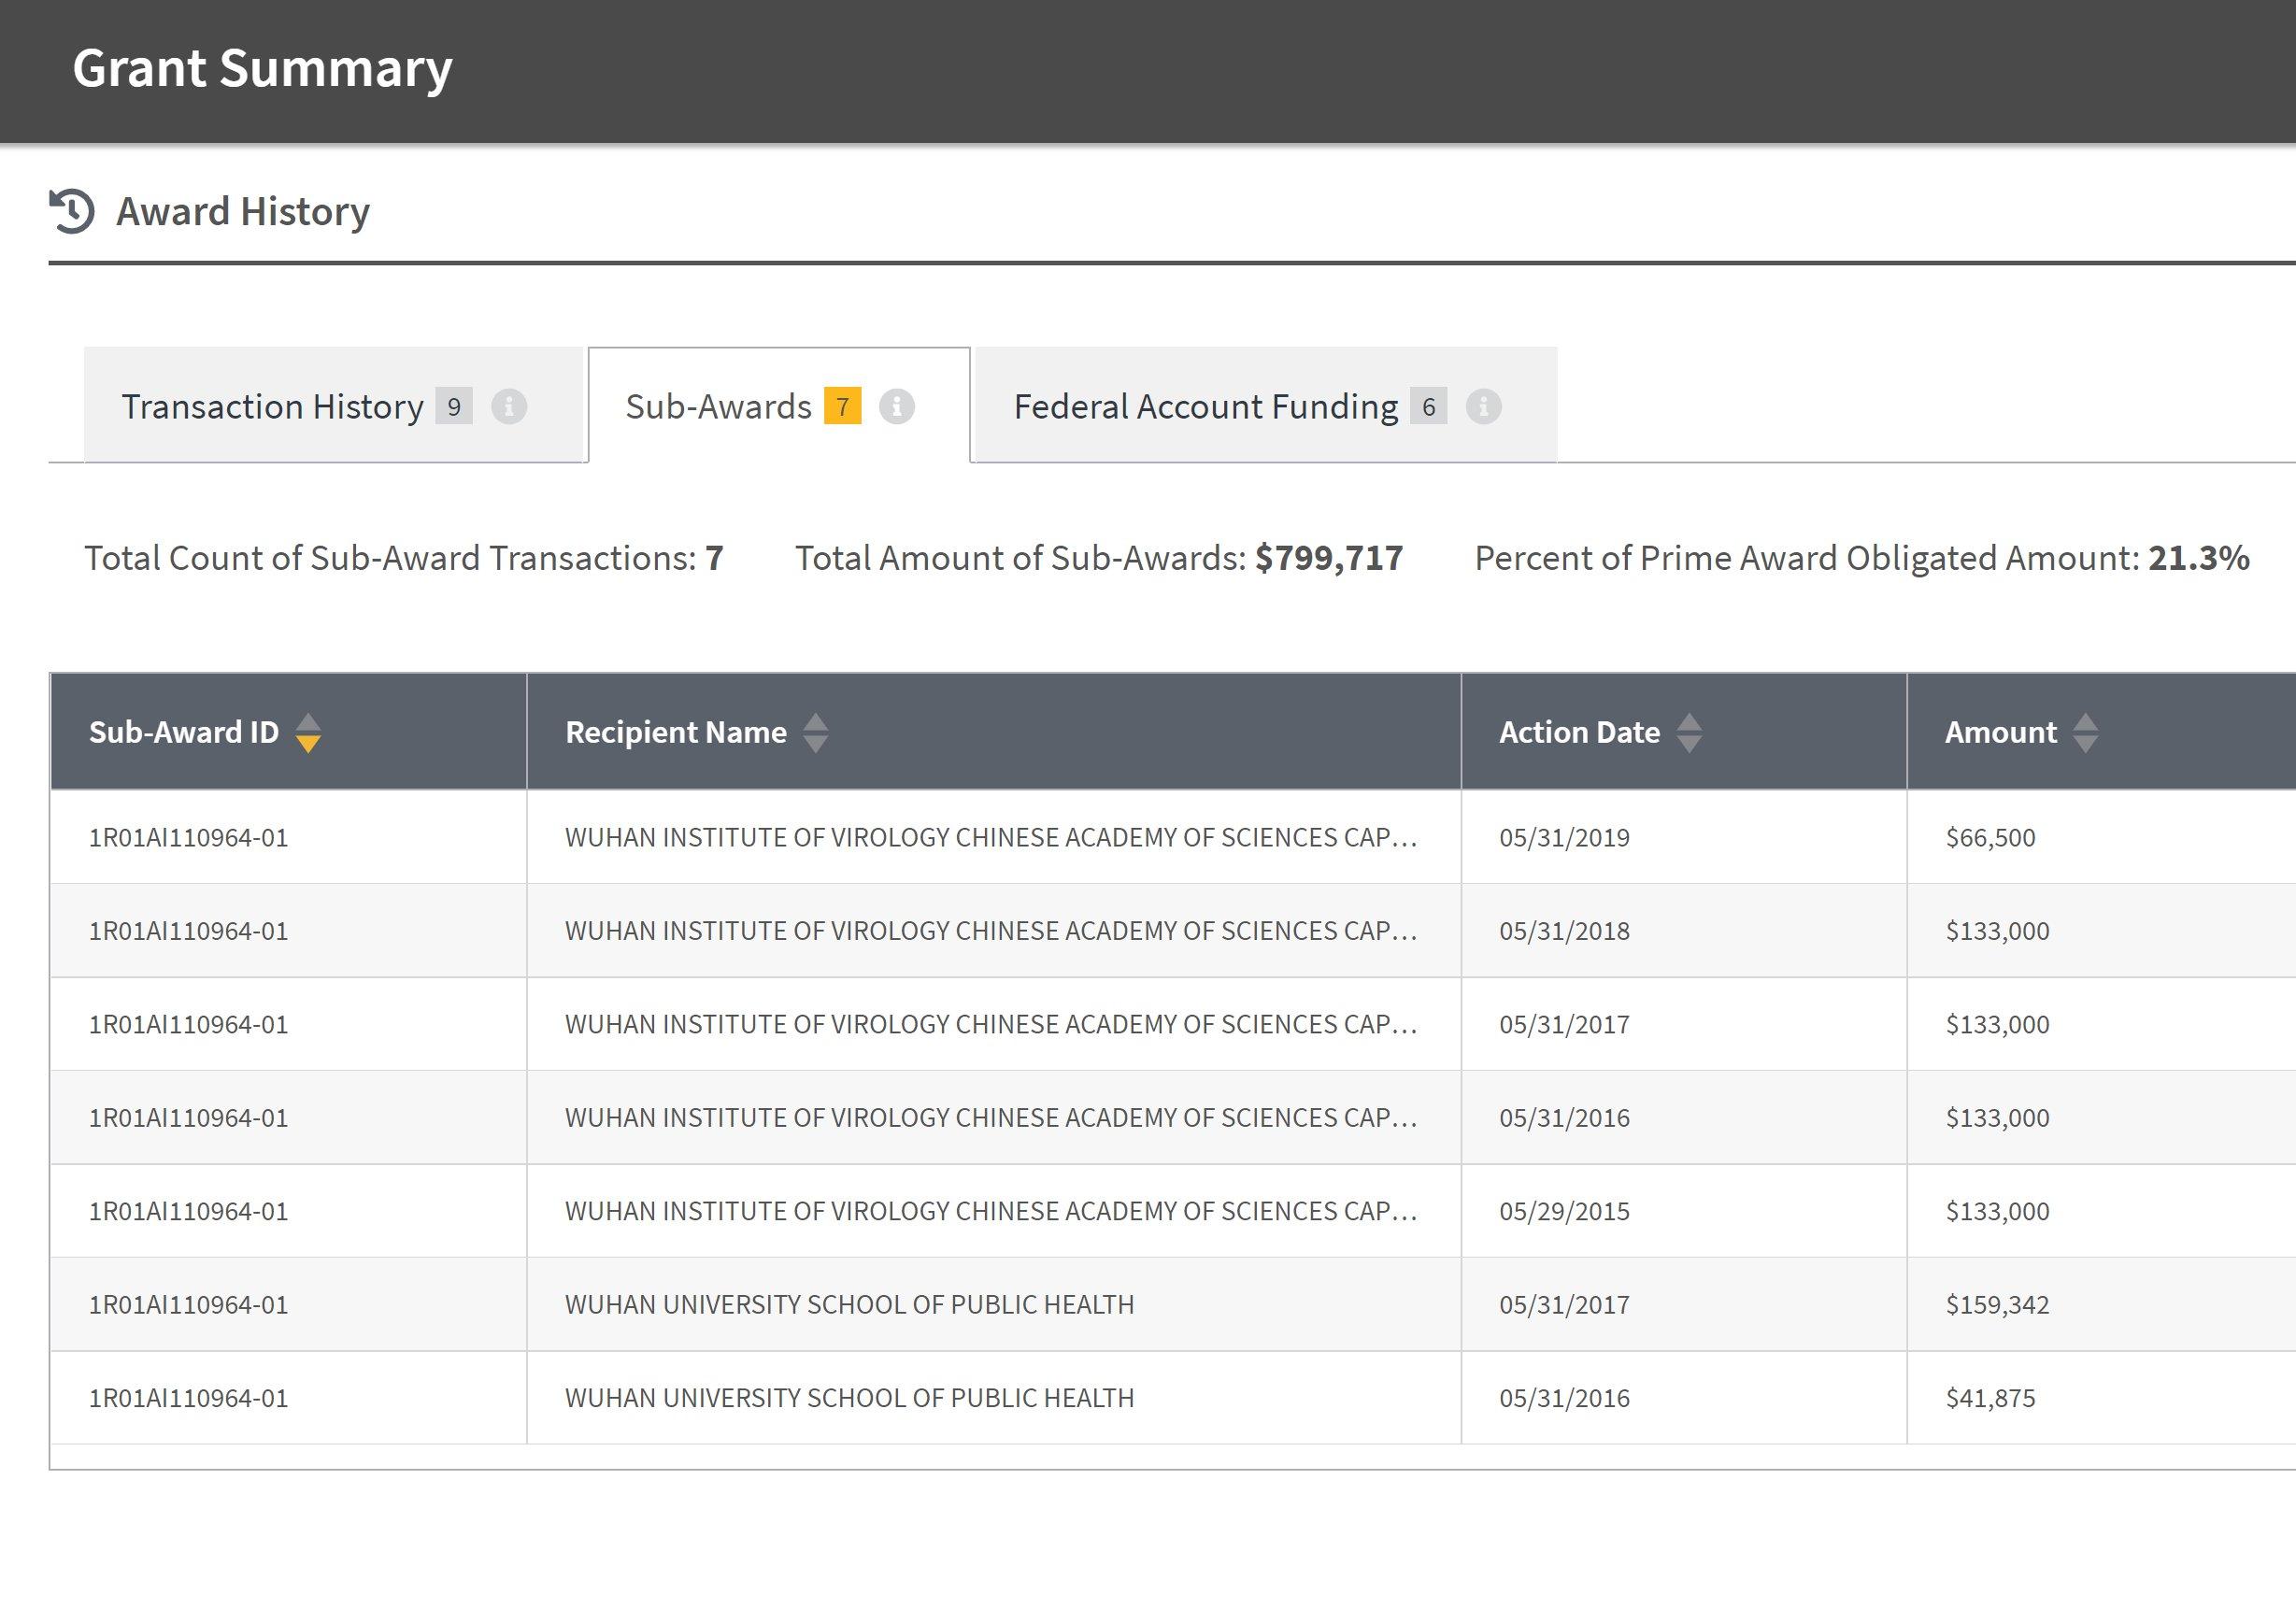Click the Award History clock icon
The height and width of the screenshot is (1608, 2296).
[72, 211]
